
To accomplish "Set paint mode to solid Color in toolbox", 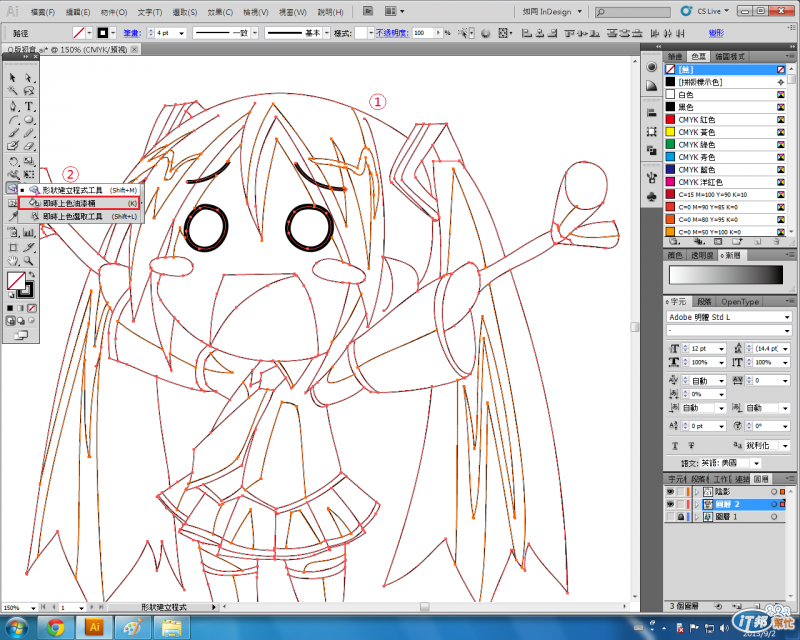I will point(10,308).
